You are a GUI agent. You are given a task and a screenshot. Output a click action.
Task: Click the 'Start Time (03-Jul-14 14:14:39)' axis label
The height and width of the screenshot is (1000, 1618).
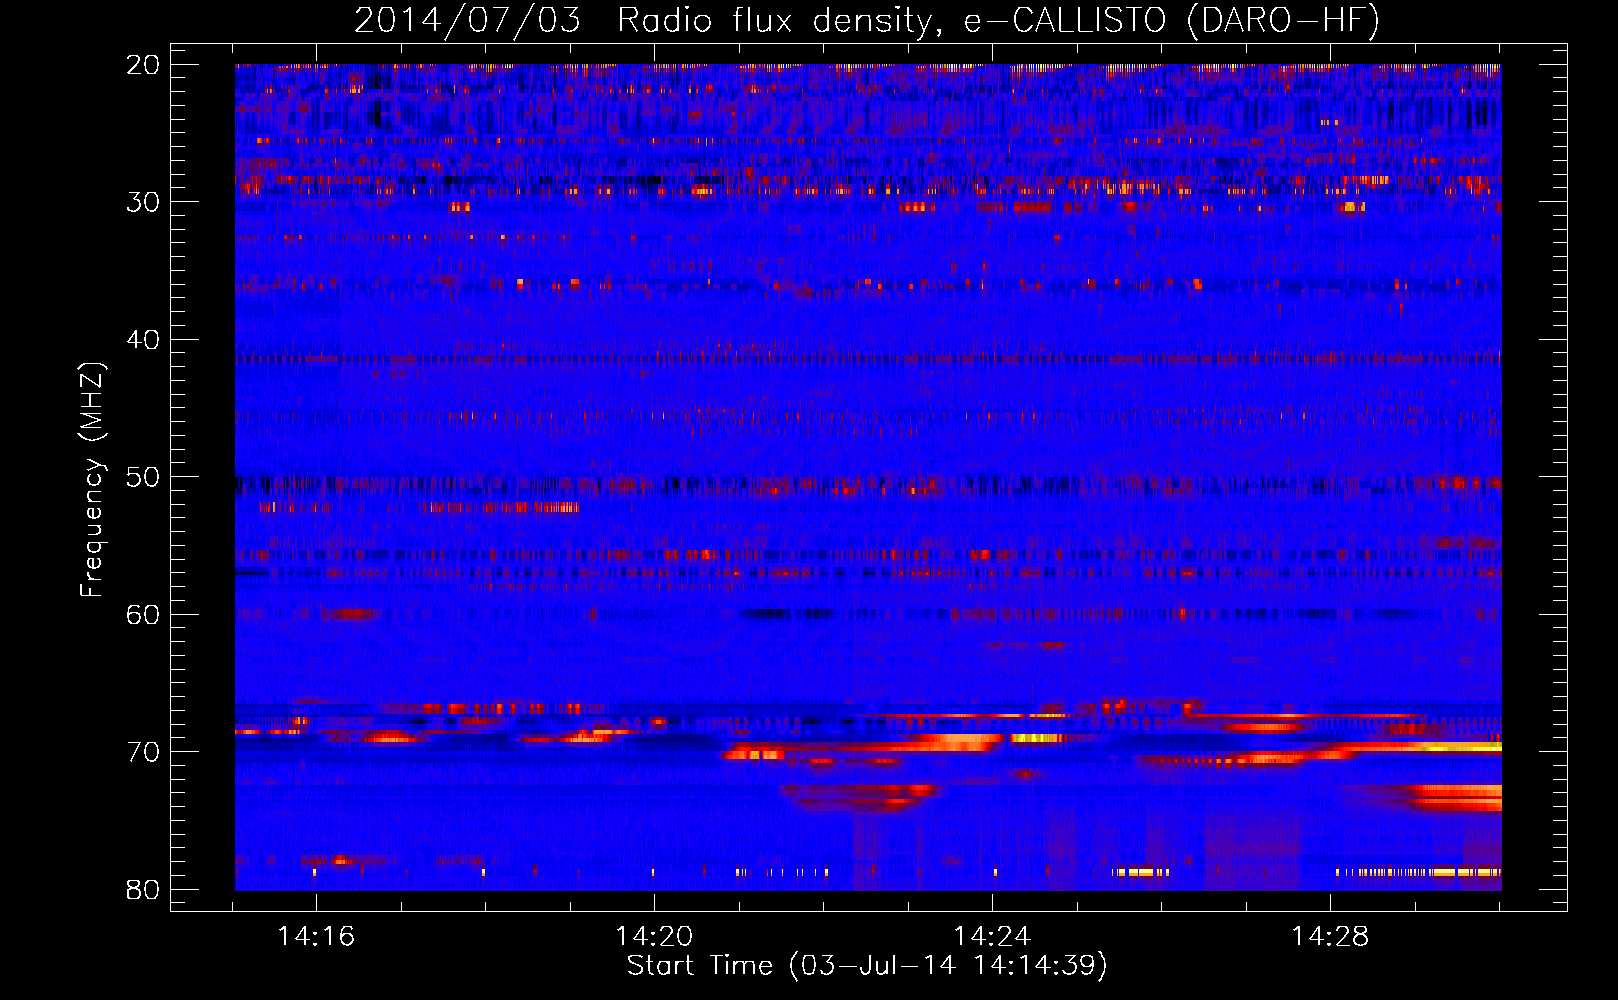(867, 966)
